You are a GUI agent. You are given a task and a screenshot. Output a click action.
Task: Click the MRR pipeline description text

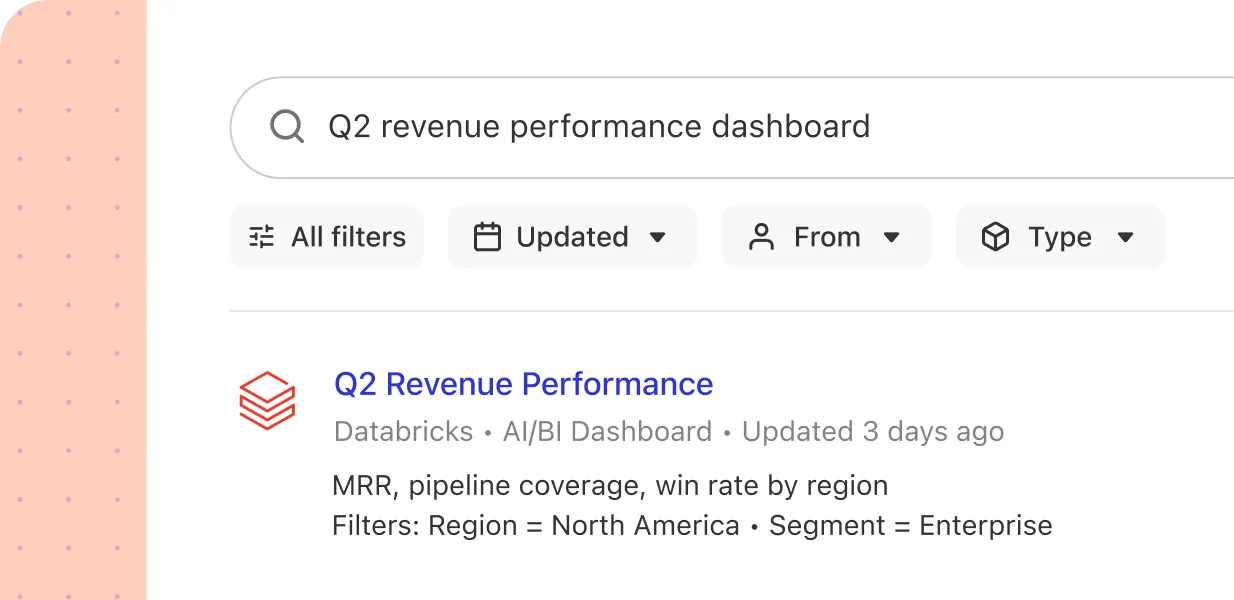click(610, 485)
